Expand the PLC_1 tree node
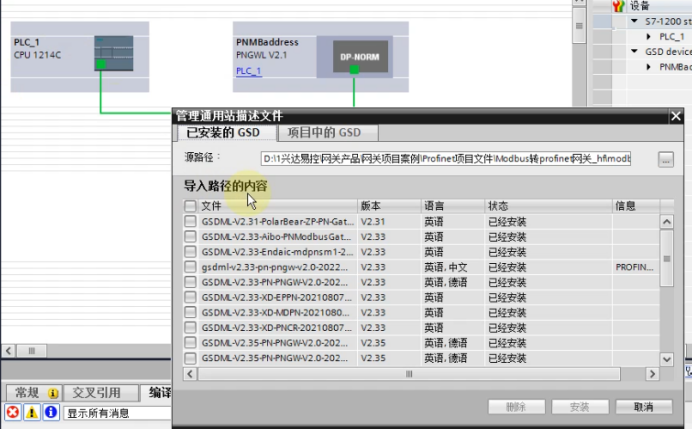This screenshot has height=429, width=693. click(x=648, y=36)
